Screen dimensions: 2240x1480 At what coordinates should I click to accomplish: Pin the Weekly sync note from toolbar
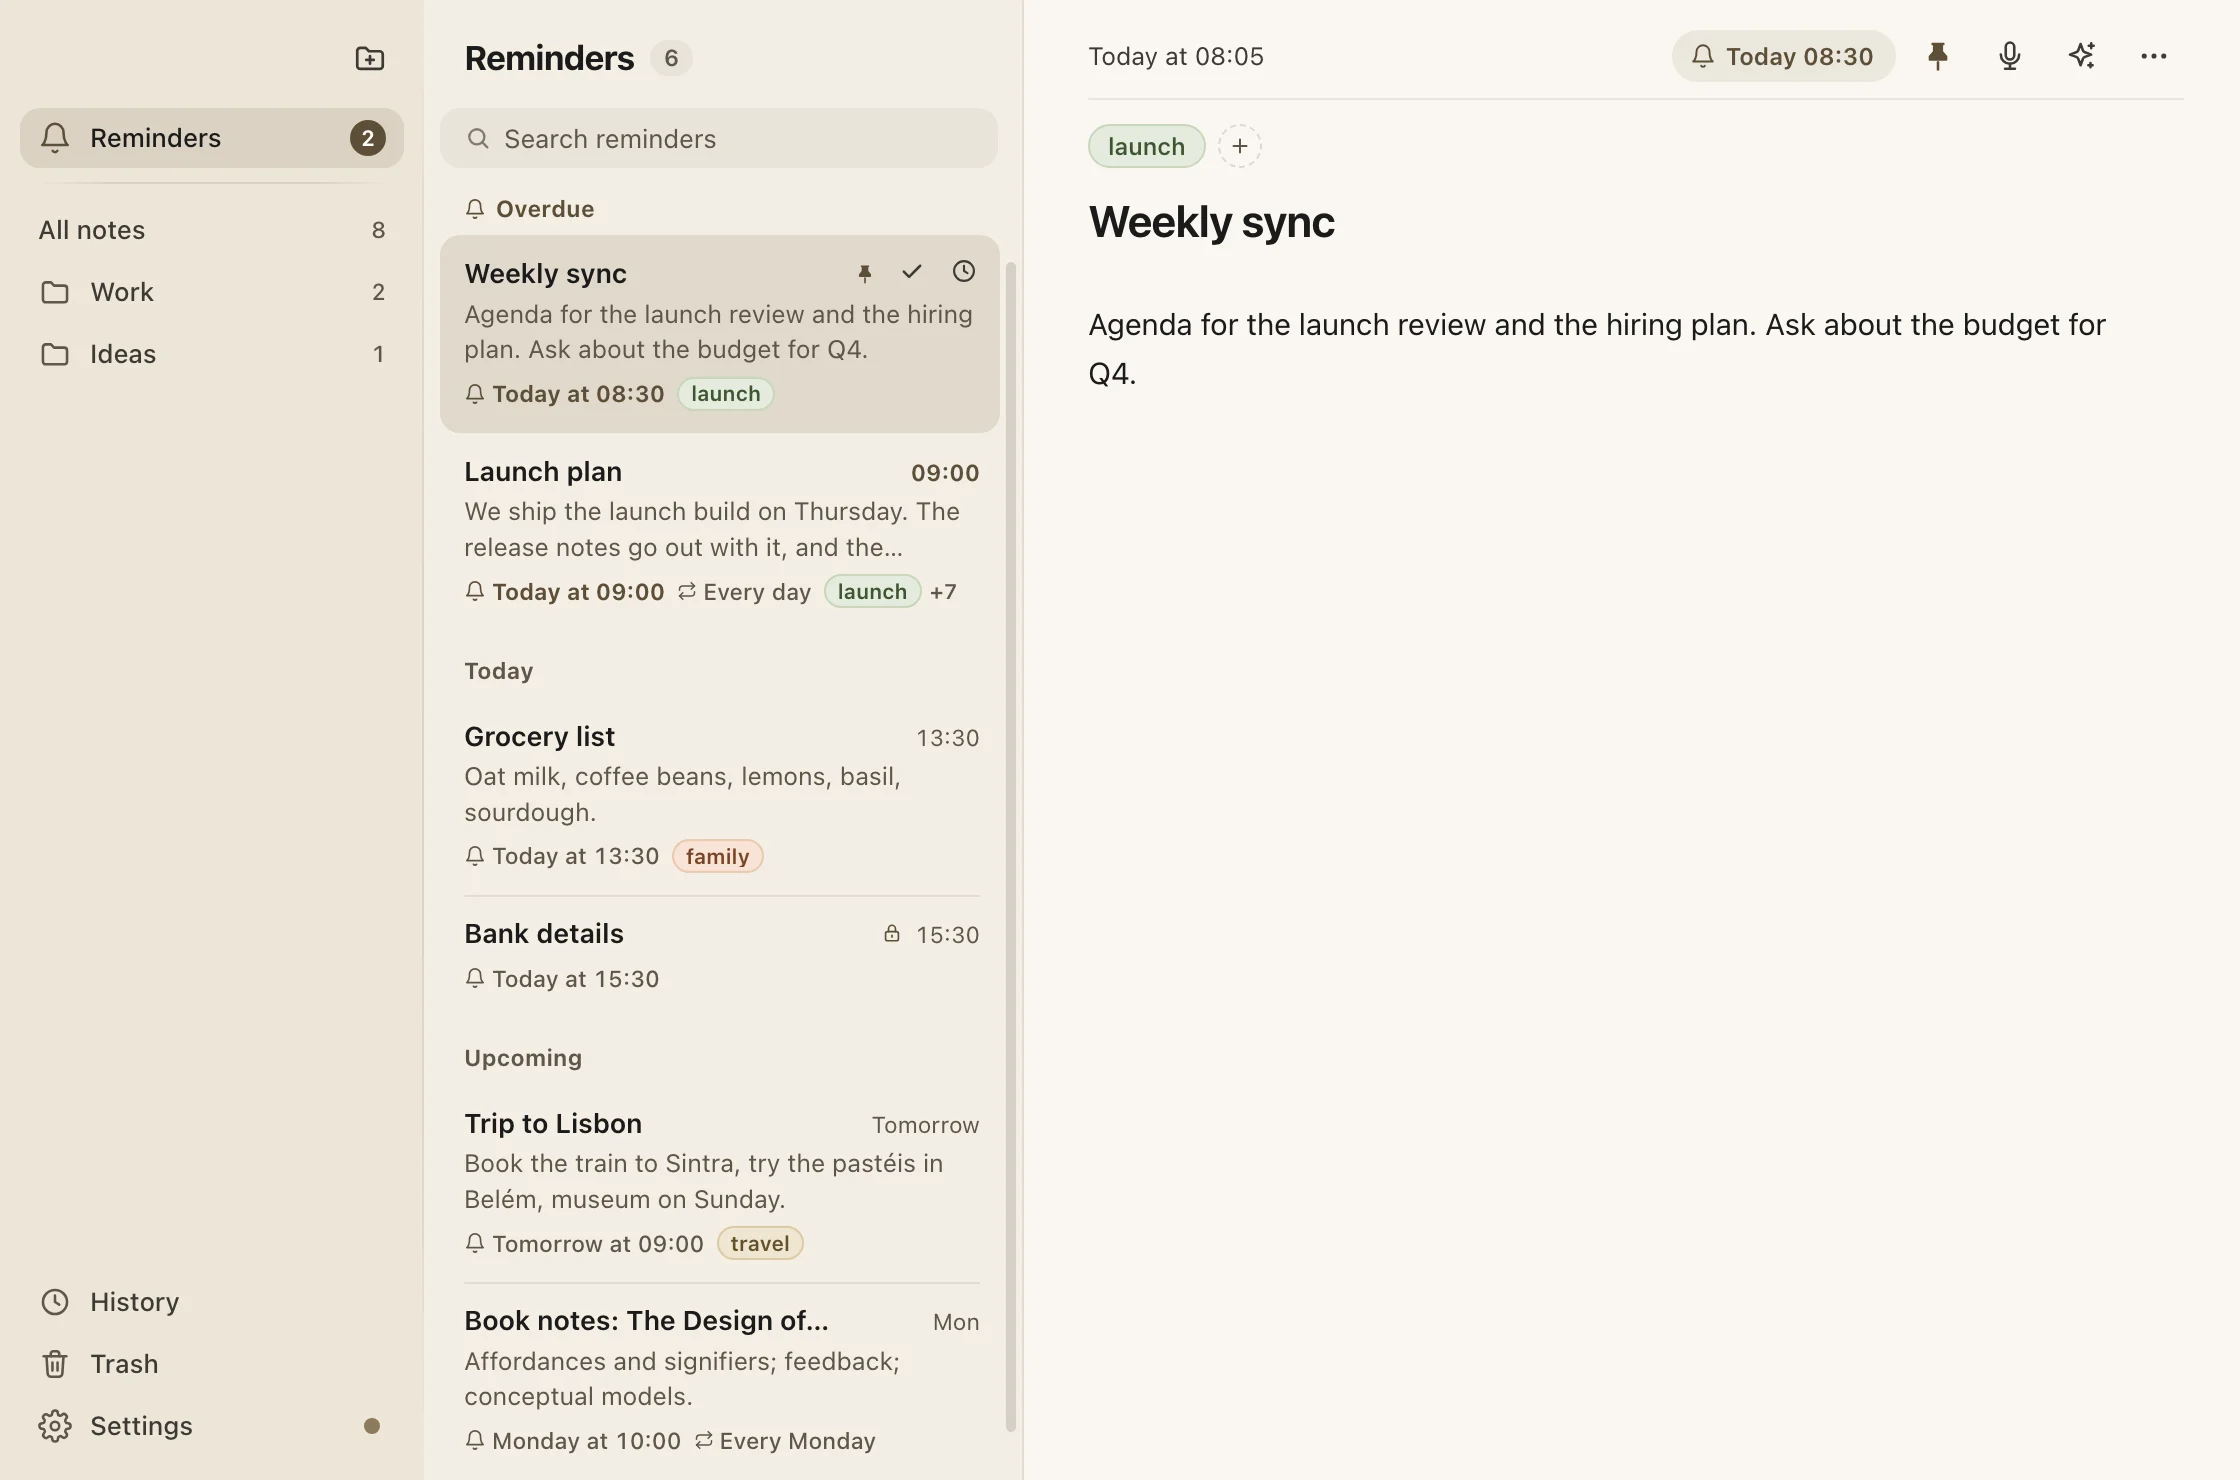1937,56
